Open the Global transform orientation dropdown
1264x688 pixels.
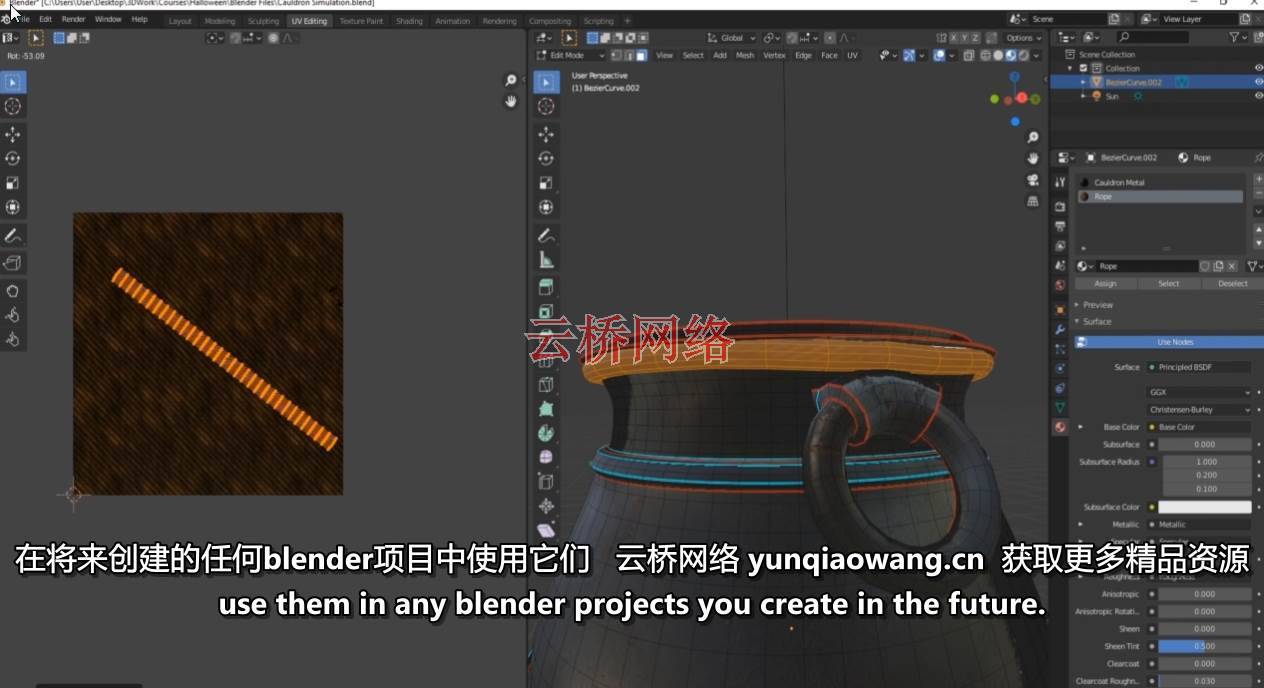pos(732,38)
